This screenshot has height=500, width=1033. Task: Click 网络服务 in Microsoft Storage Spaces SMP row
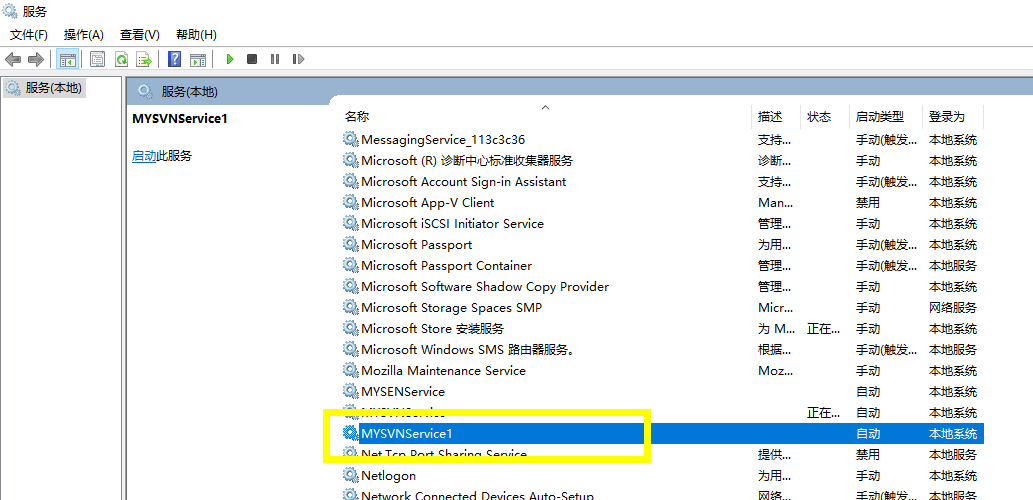click(953, 308)
